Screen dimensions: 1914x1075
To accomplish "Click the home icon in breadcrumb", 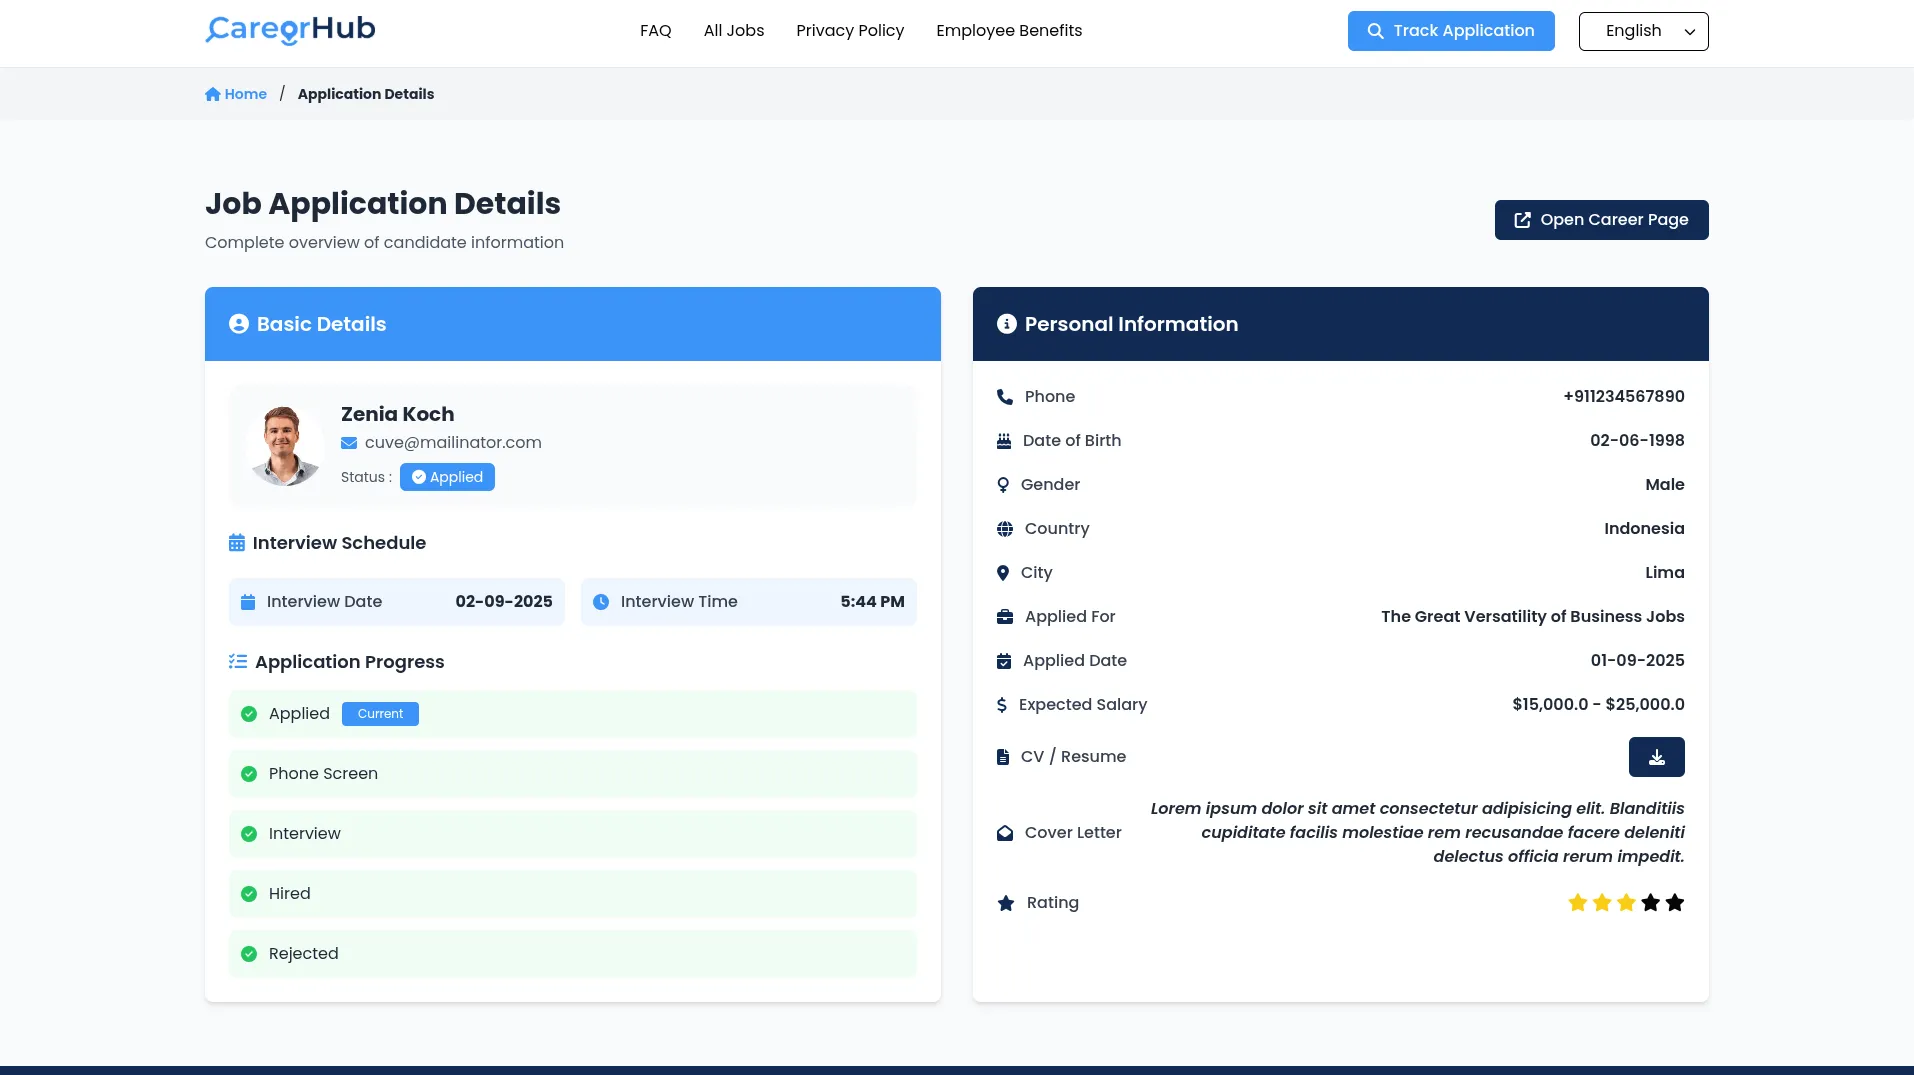I will point(212,94).
